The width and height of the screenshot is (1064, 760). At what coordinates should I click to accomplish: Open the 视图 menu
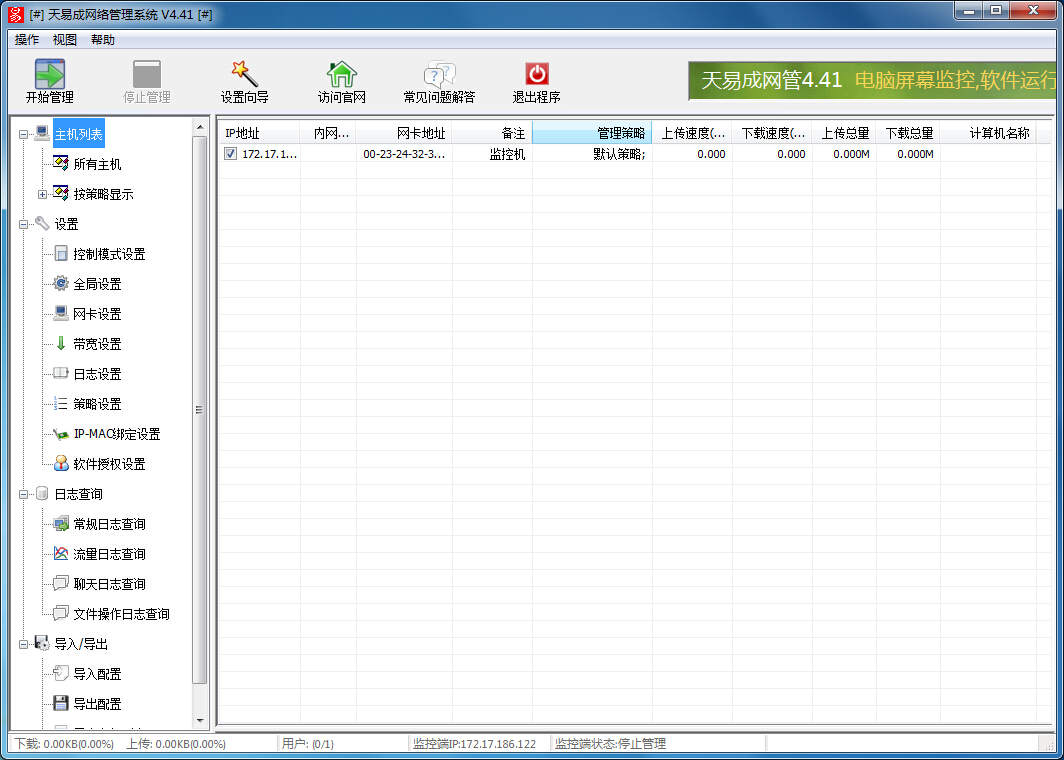(65, 40)
